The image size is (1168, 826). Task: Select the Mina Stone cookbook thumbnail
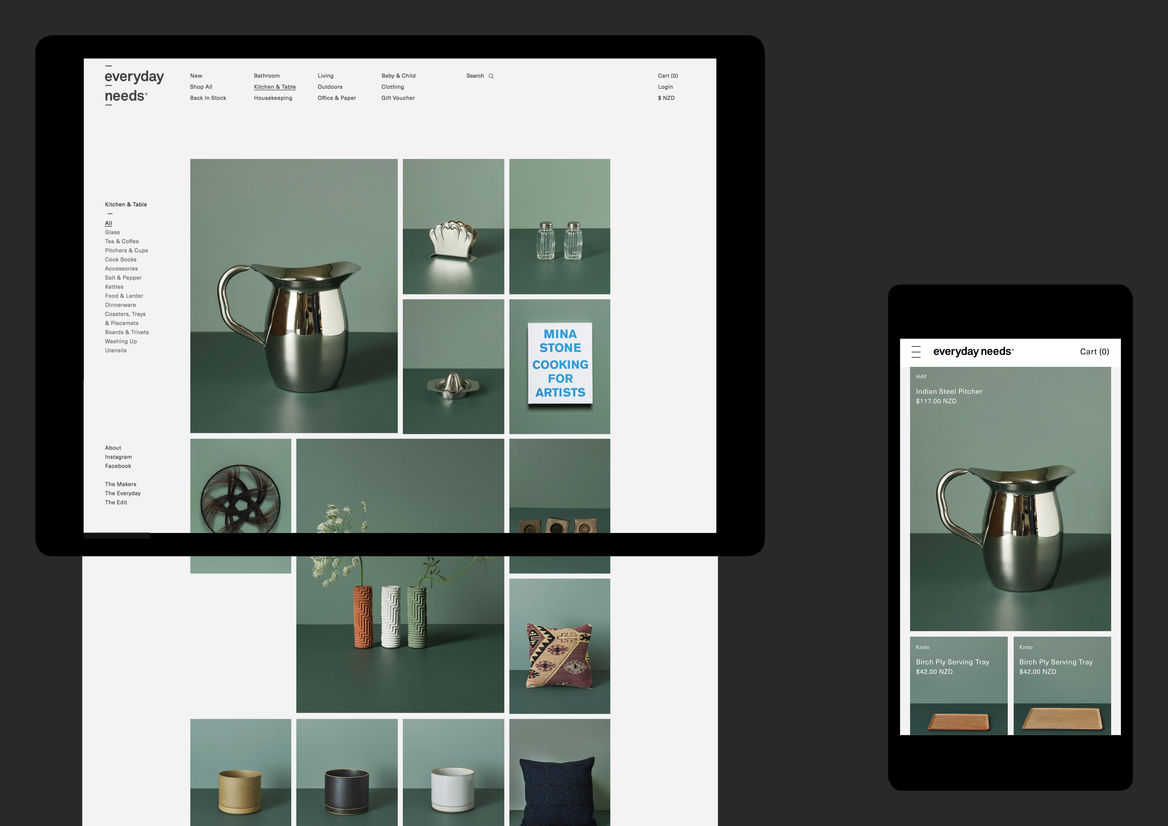559,366
